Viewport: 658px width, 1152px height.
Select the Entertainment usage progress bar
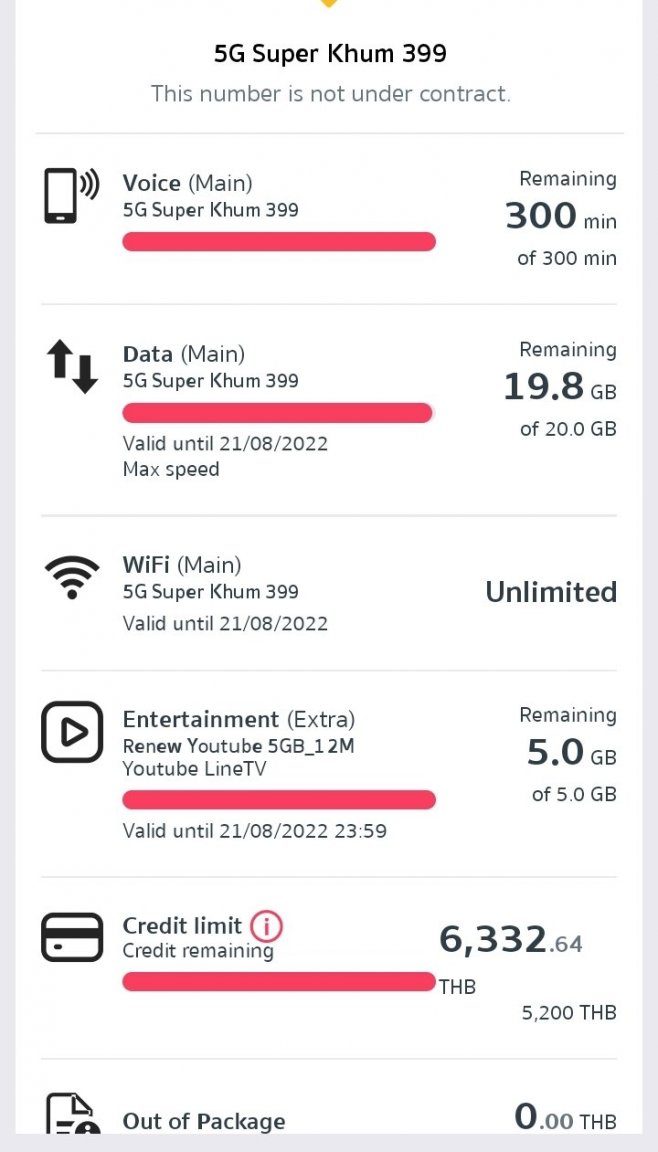tap(279, 799)
